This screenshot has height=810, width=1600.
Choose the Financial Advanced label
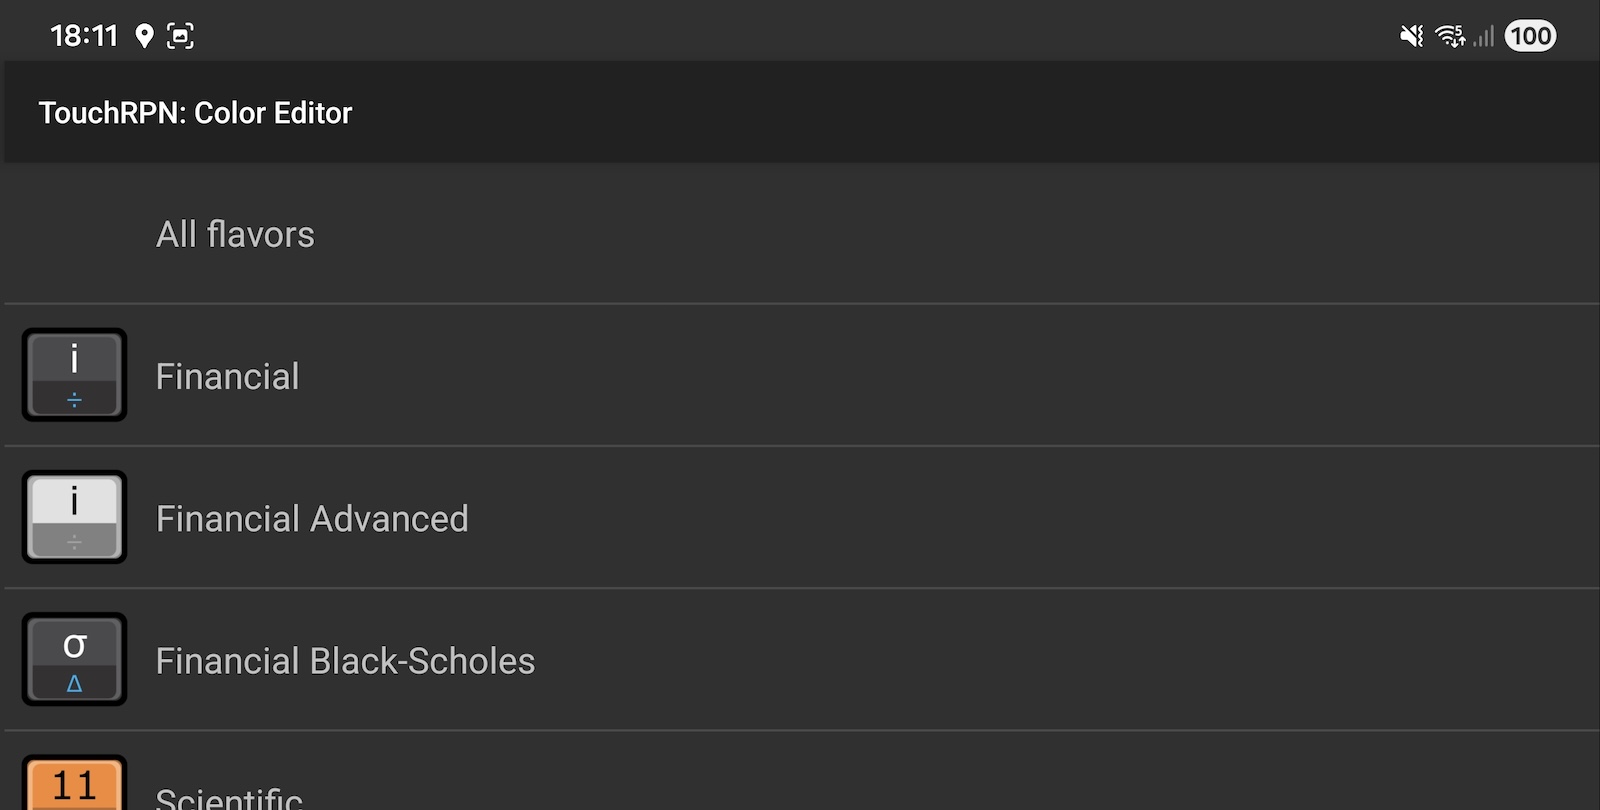pyautogui.click(x=312, y=519)
